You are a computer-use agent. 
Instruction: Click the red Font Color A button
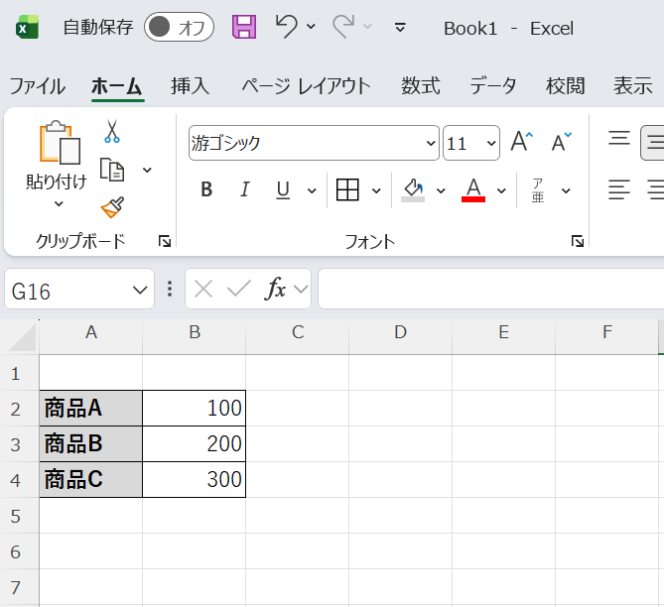click(x=473, y=190)
